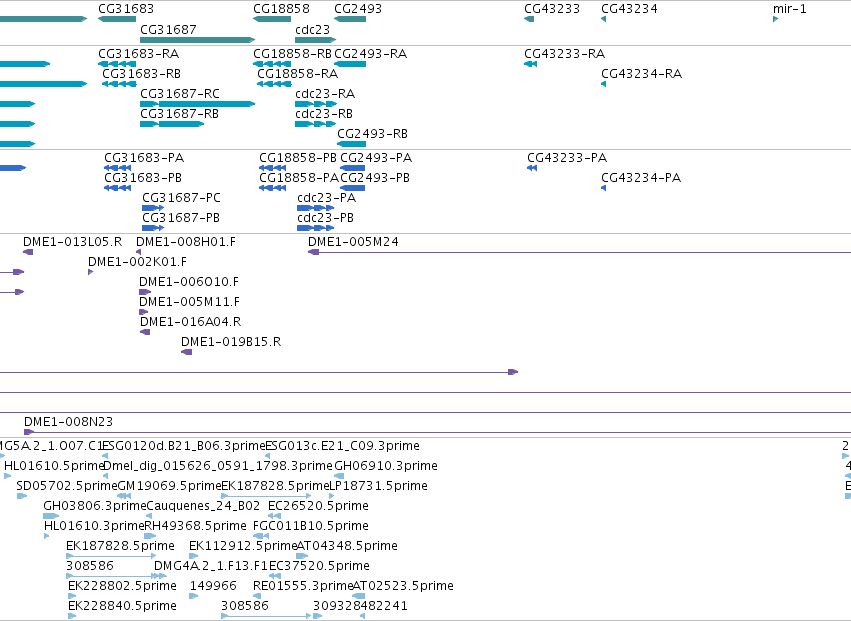Screen dimensions: 851x621
Task: Click protein CG31683-PA label
Action: pyautogui.click(x=144, y=158)
